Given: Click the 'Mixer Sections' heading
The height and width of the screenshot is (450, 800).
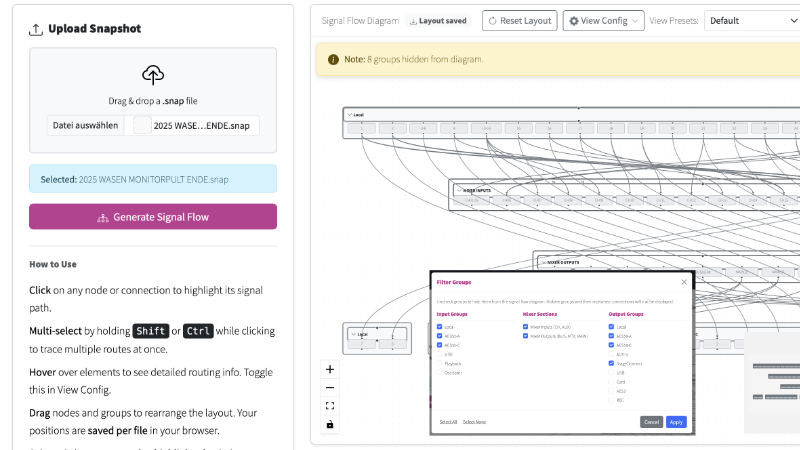Looking at the screenshot, I should [x=540, y=314].
